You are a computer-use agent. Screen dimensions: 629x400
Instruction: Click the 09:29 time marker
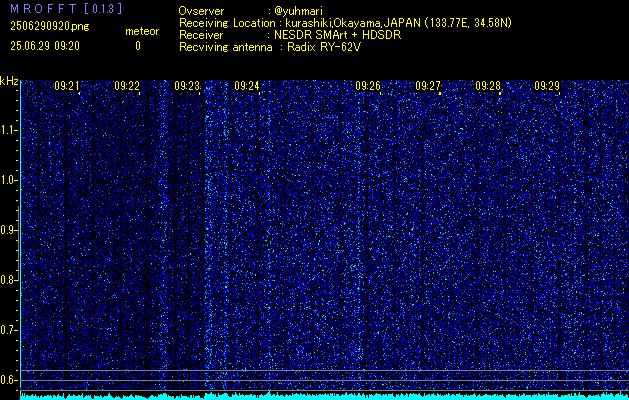(547, 86)
